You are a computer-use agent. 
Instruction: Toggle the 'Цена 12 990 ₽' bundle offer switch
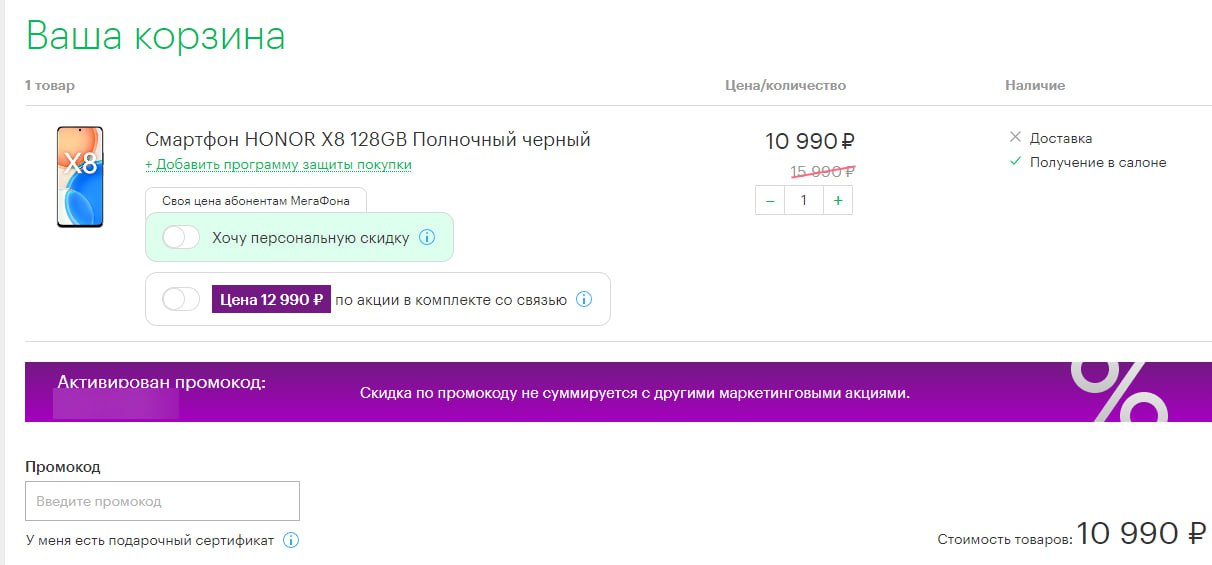point(182,299)
